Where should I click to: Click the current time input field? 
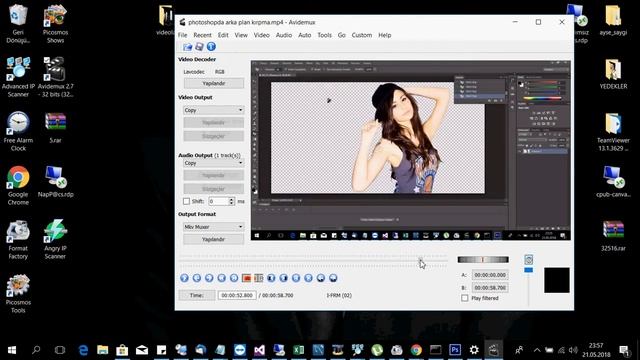point(237,295)
